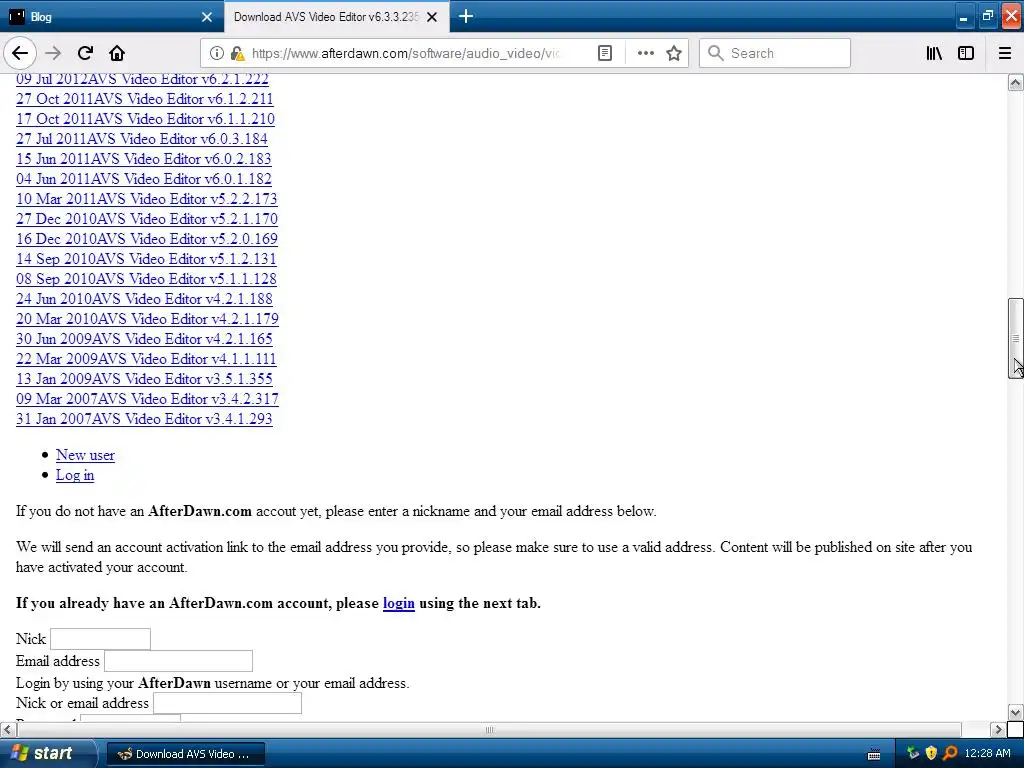Click the forward navigation arrow

[x=53, y=53]
